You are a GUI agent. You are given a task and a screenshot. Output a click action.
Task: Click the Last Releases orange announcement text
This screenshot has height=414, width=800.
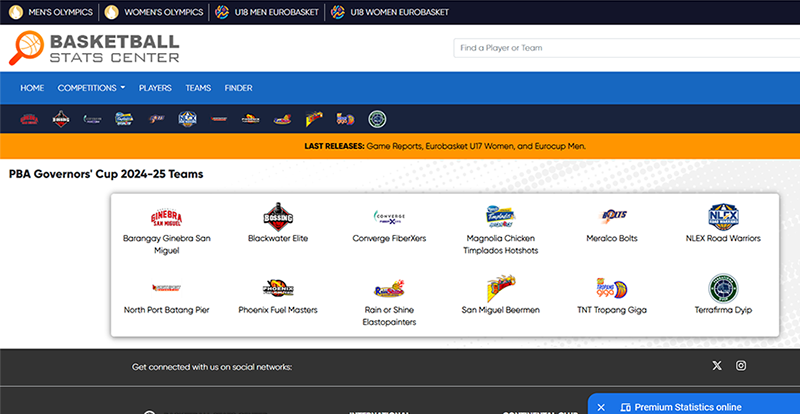click(x=445, y=146)
